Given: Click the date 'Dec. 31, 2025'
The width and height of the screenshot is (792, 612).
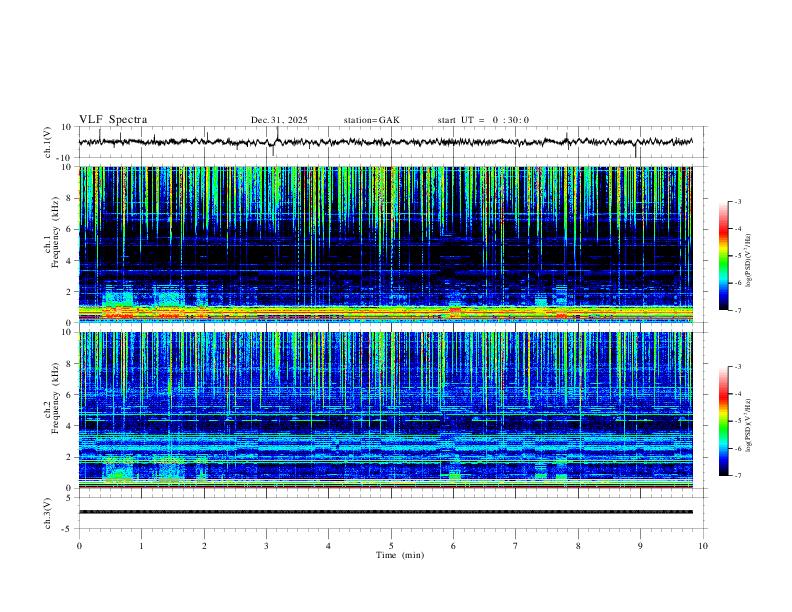Looking at the screenshot, I should [x=279, y=120].
